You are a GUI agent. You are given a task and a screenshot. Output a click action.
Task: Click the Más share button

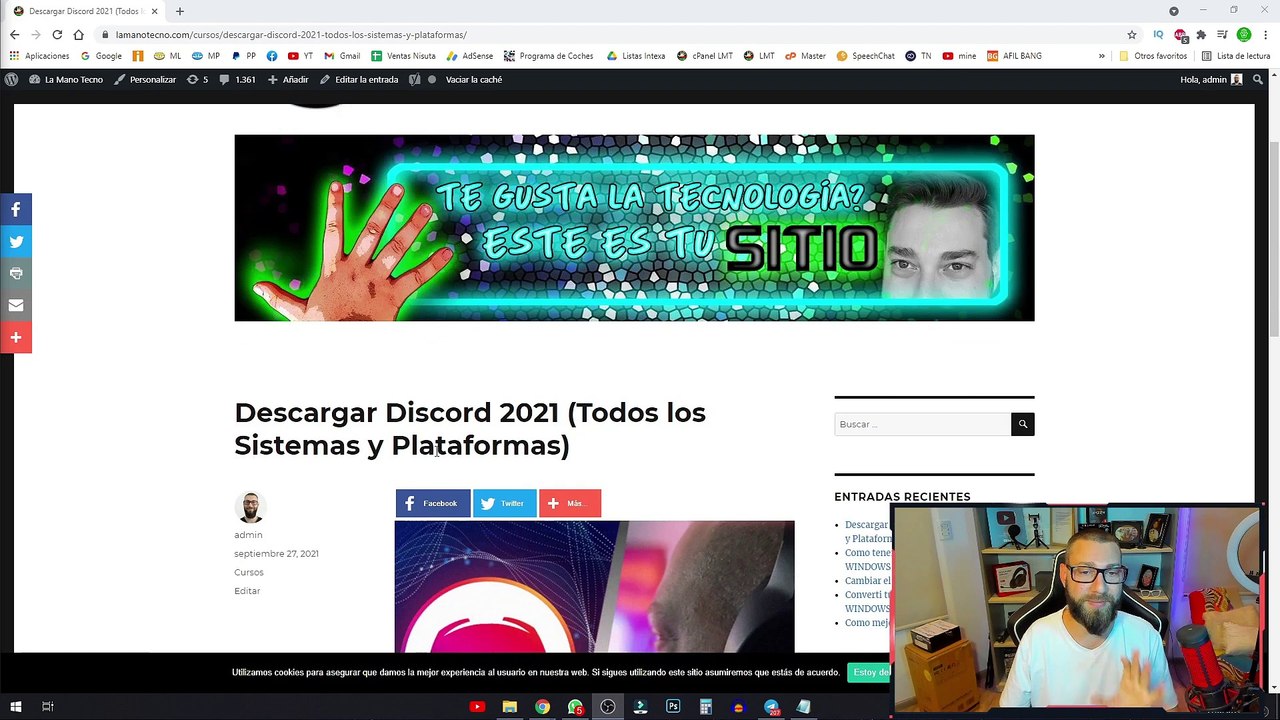click(x=570, y=504)
